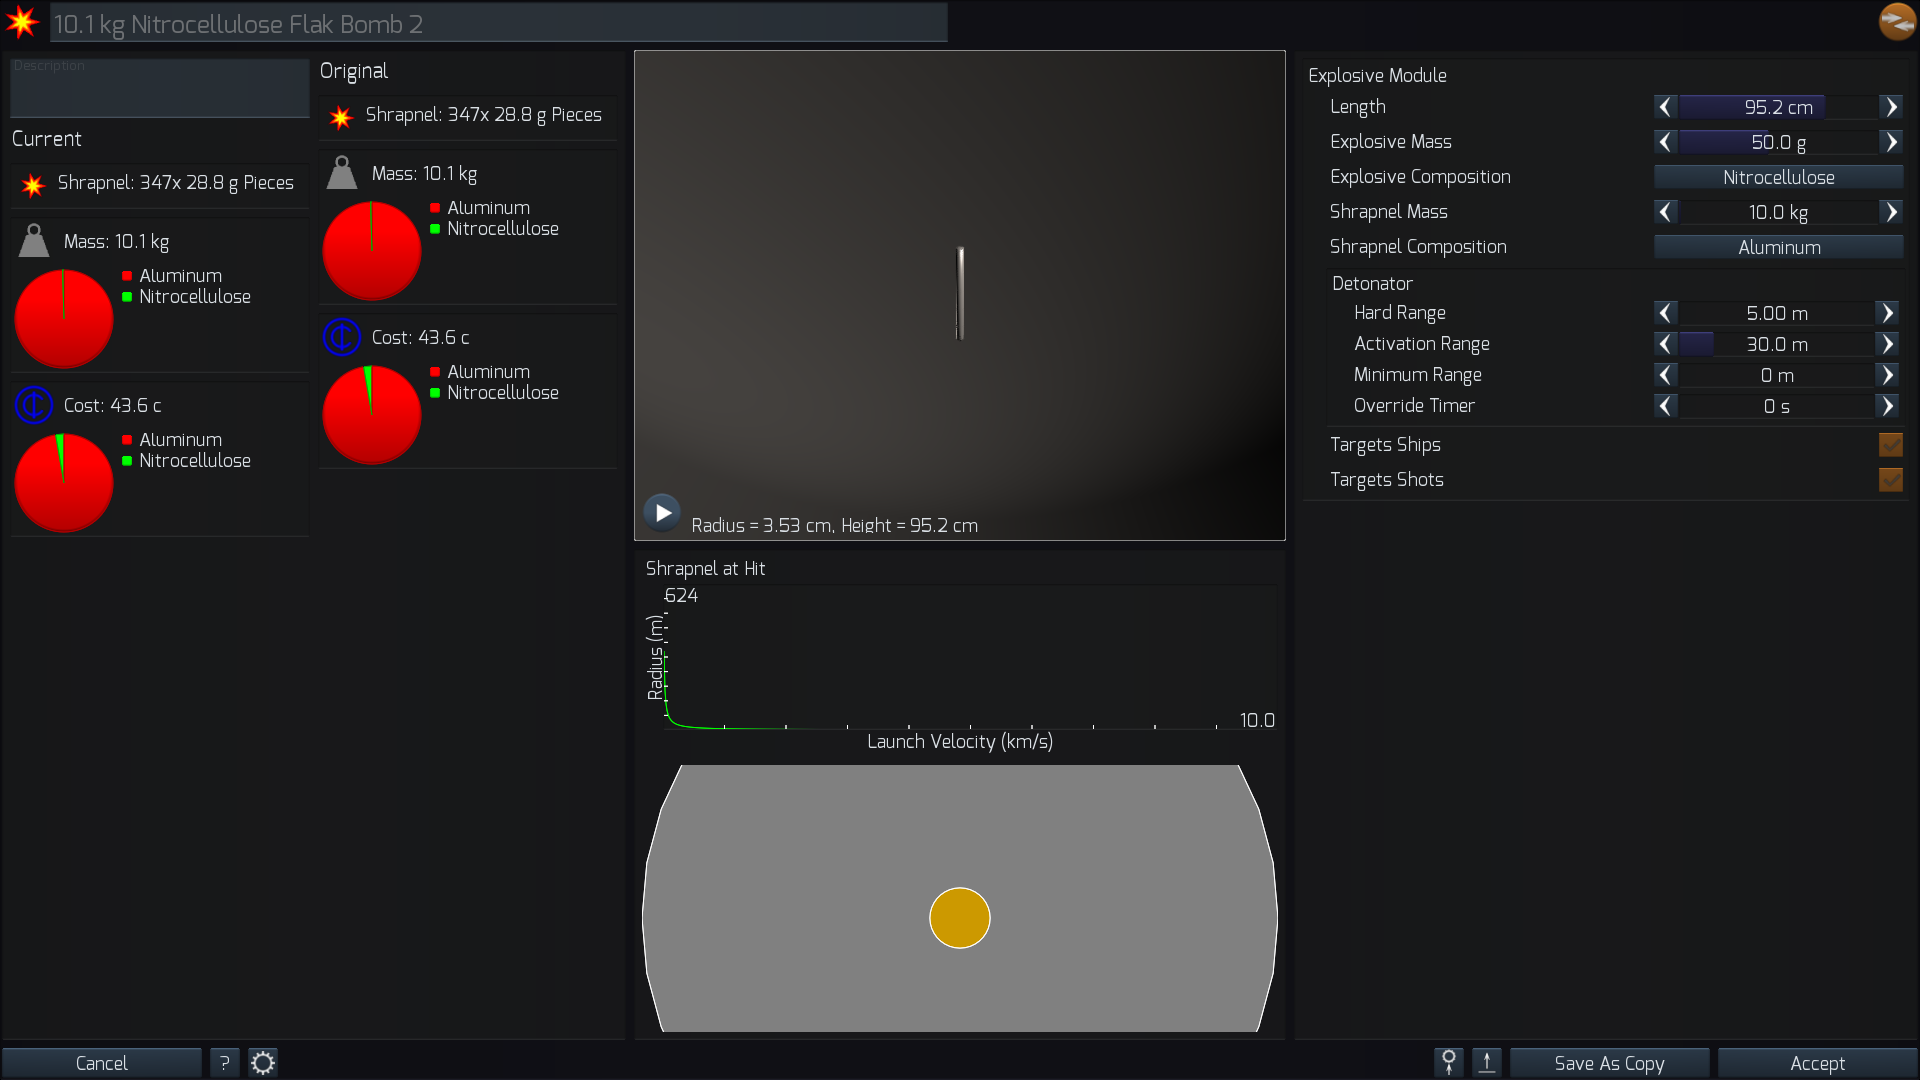Edit the module name field at top
This screenshot has width=1920, height=1080.
point(498,23)
